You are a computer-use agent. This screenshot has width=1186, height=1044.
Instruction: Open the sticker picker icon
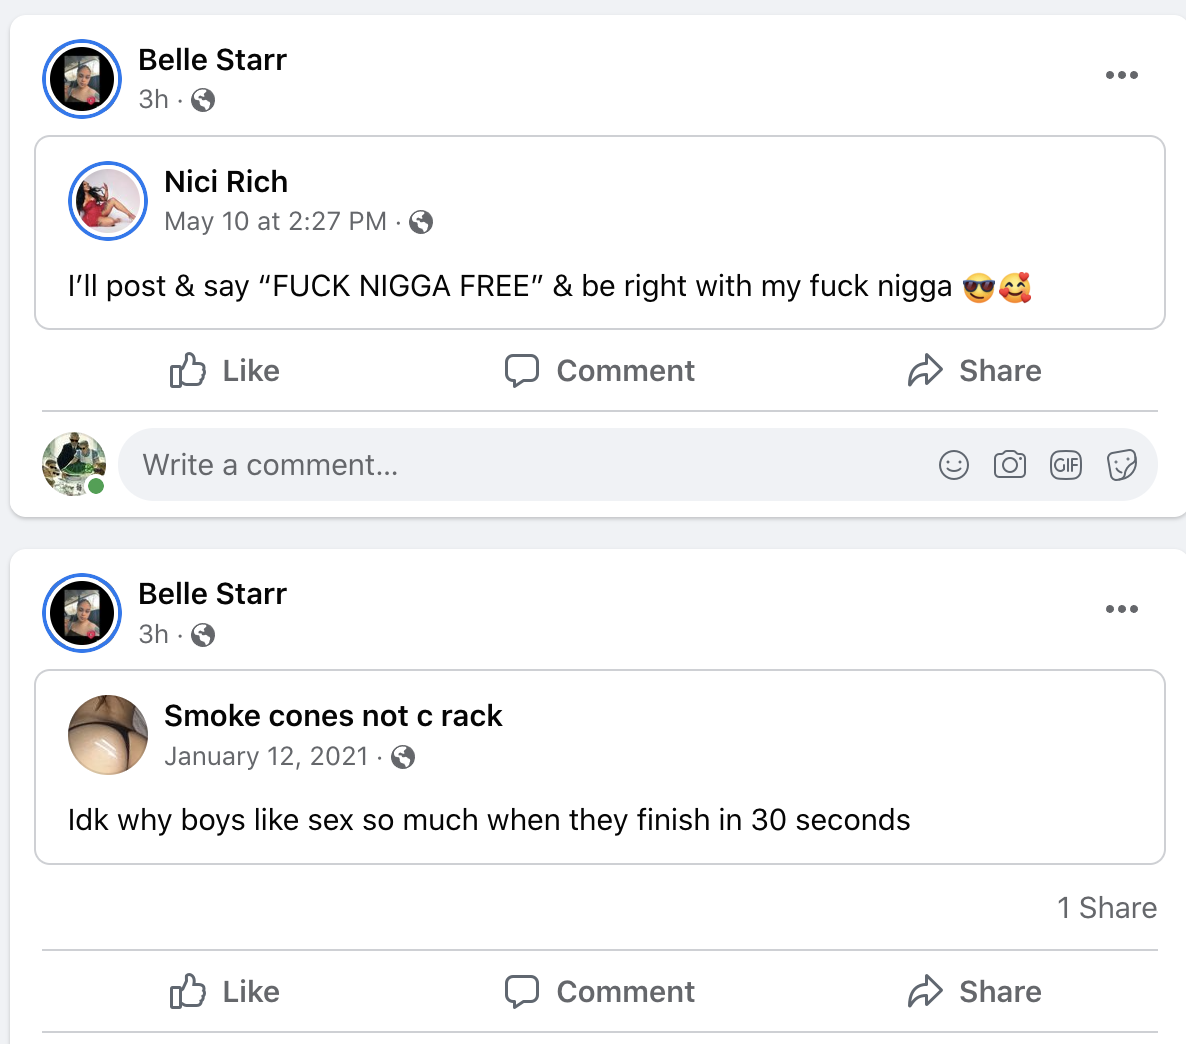point(1122,465)
